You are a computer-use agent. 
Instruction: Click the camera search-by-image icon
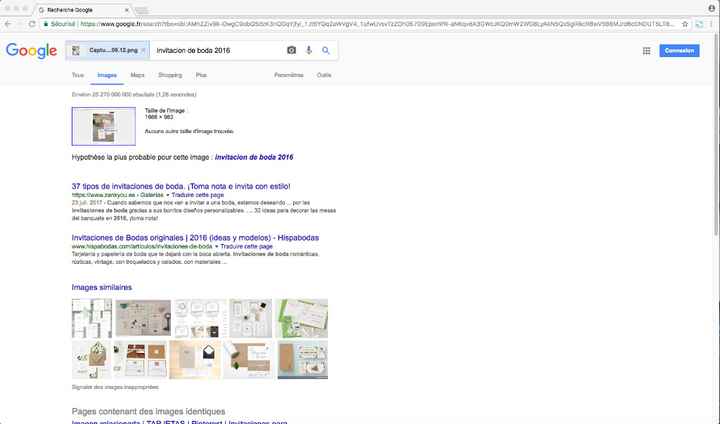[x=292, y=50]
